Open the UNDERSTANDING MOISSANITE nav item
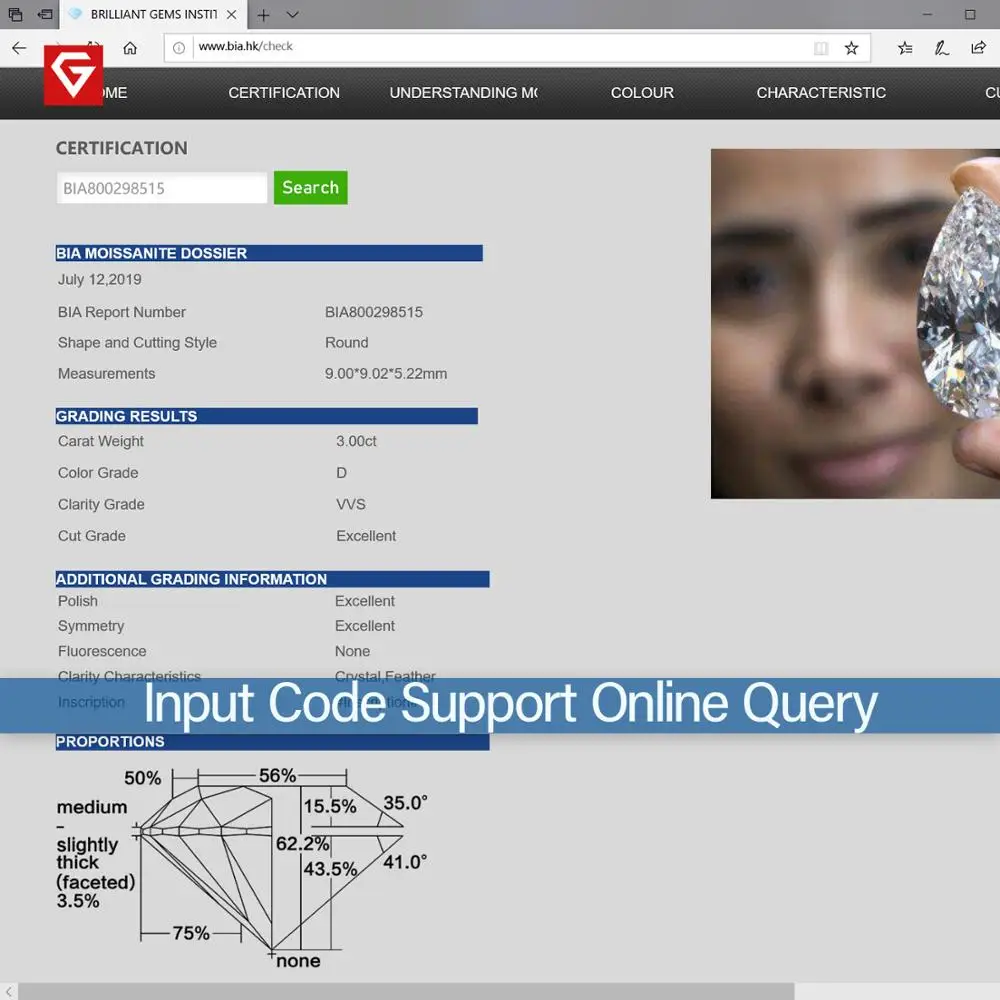The height and width of the screenshot is (1000, 1000). 464,93
